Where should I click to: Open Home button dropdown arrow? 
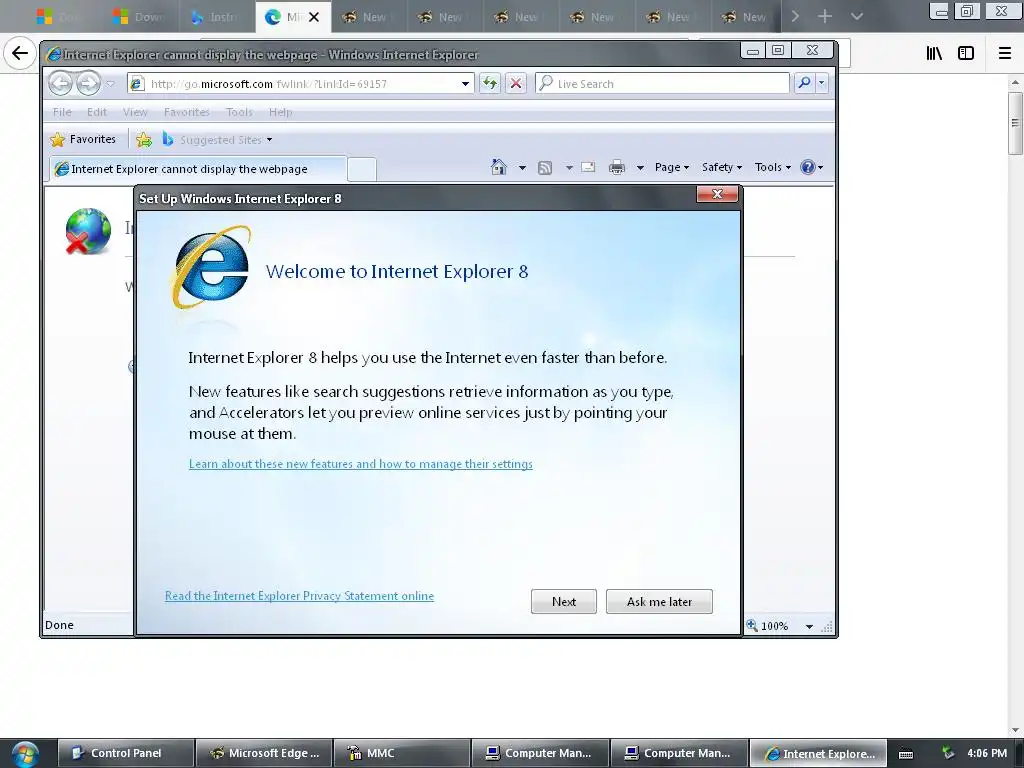522,168
